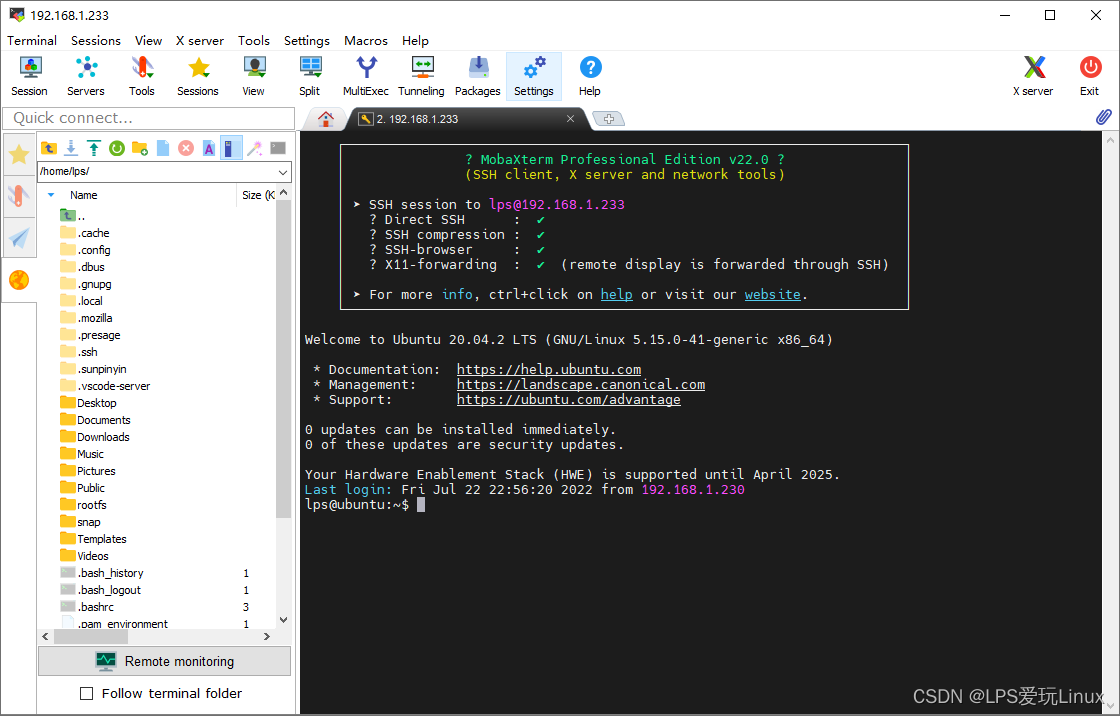The width and height of the screenshot is (1120, 716).
Task: Follow the help link in terminal banner
Action: tap(616, 294)
